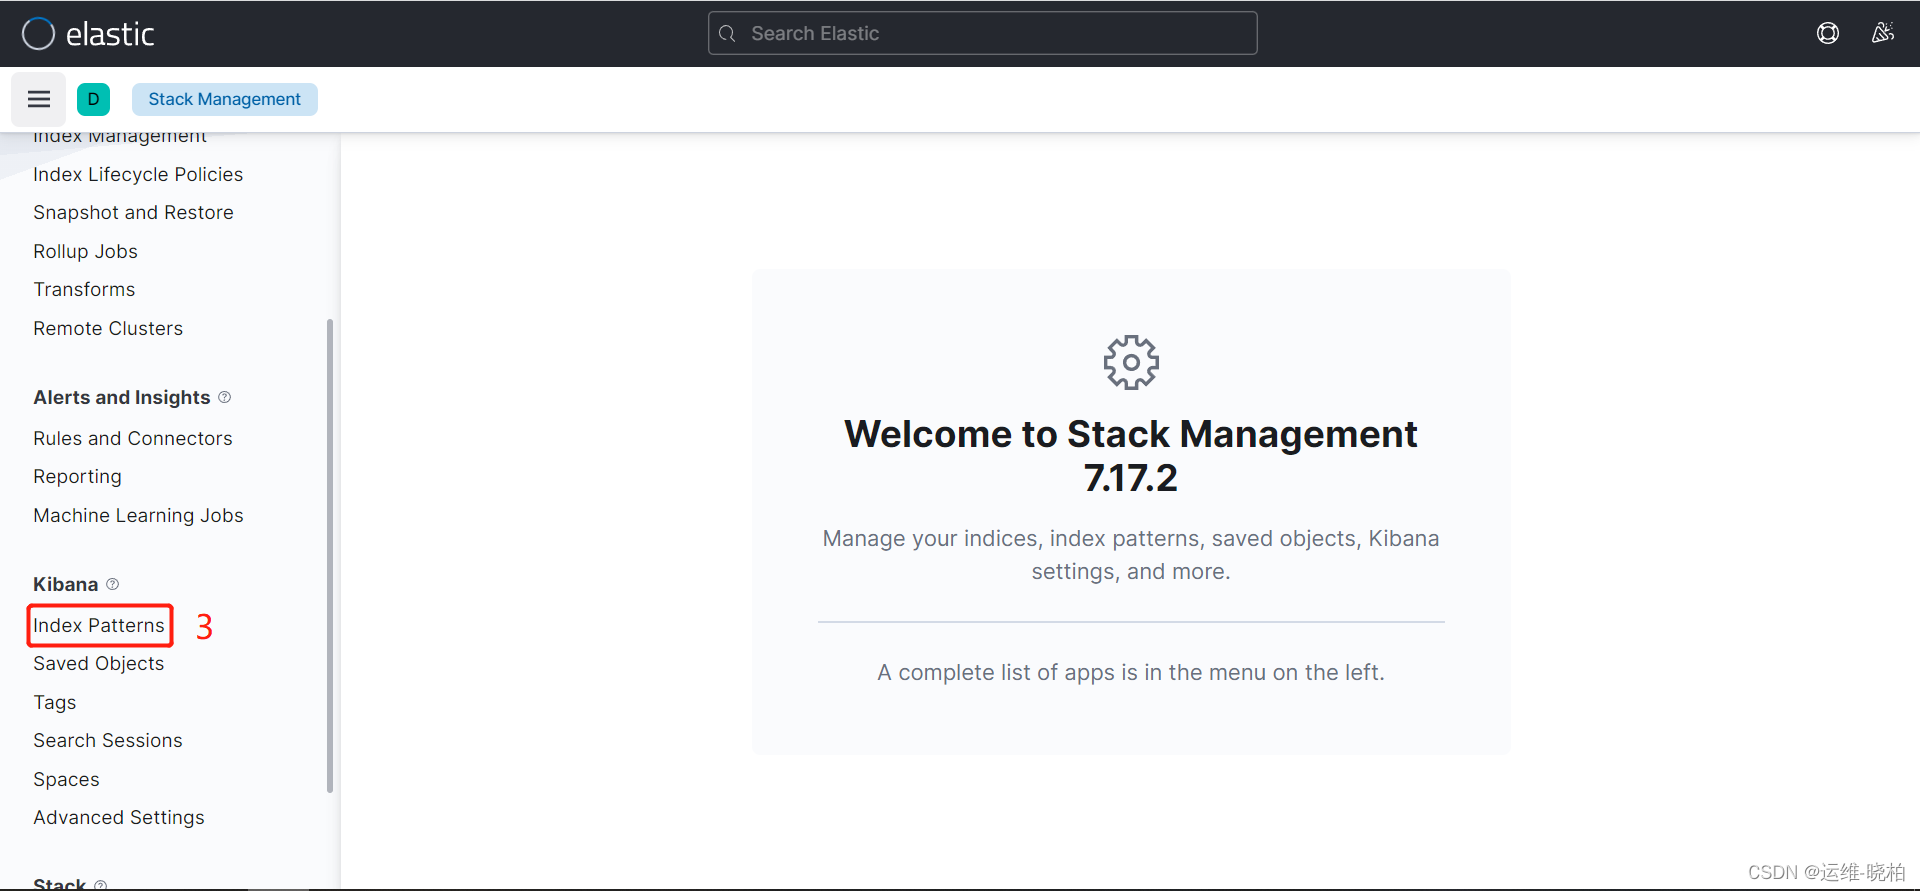
Task: Focus the Search Elastic field
Action: [x=982, y=33]
